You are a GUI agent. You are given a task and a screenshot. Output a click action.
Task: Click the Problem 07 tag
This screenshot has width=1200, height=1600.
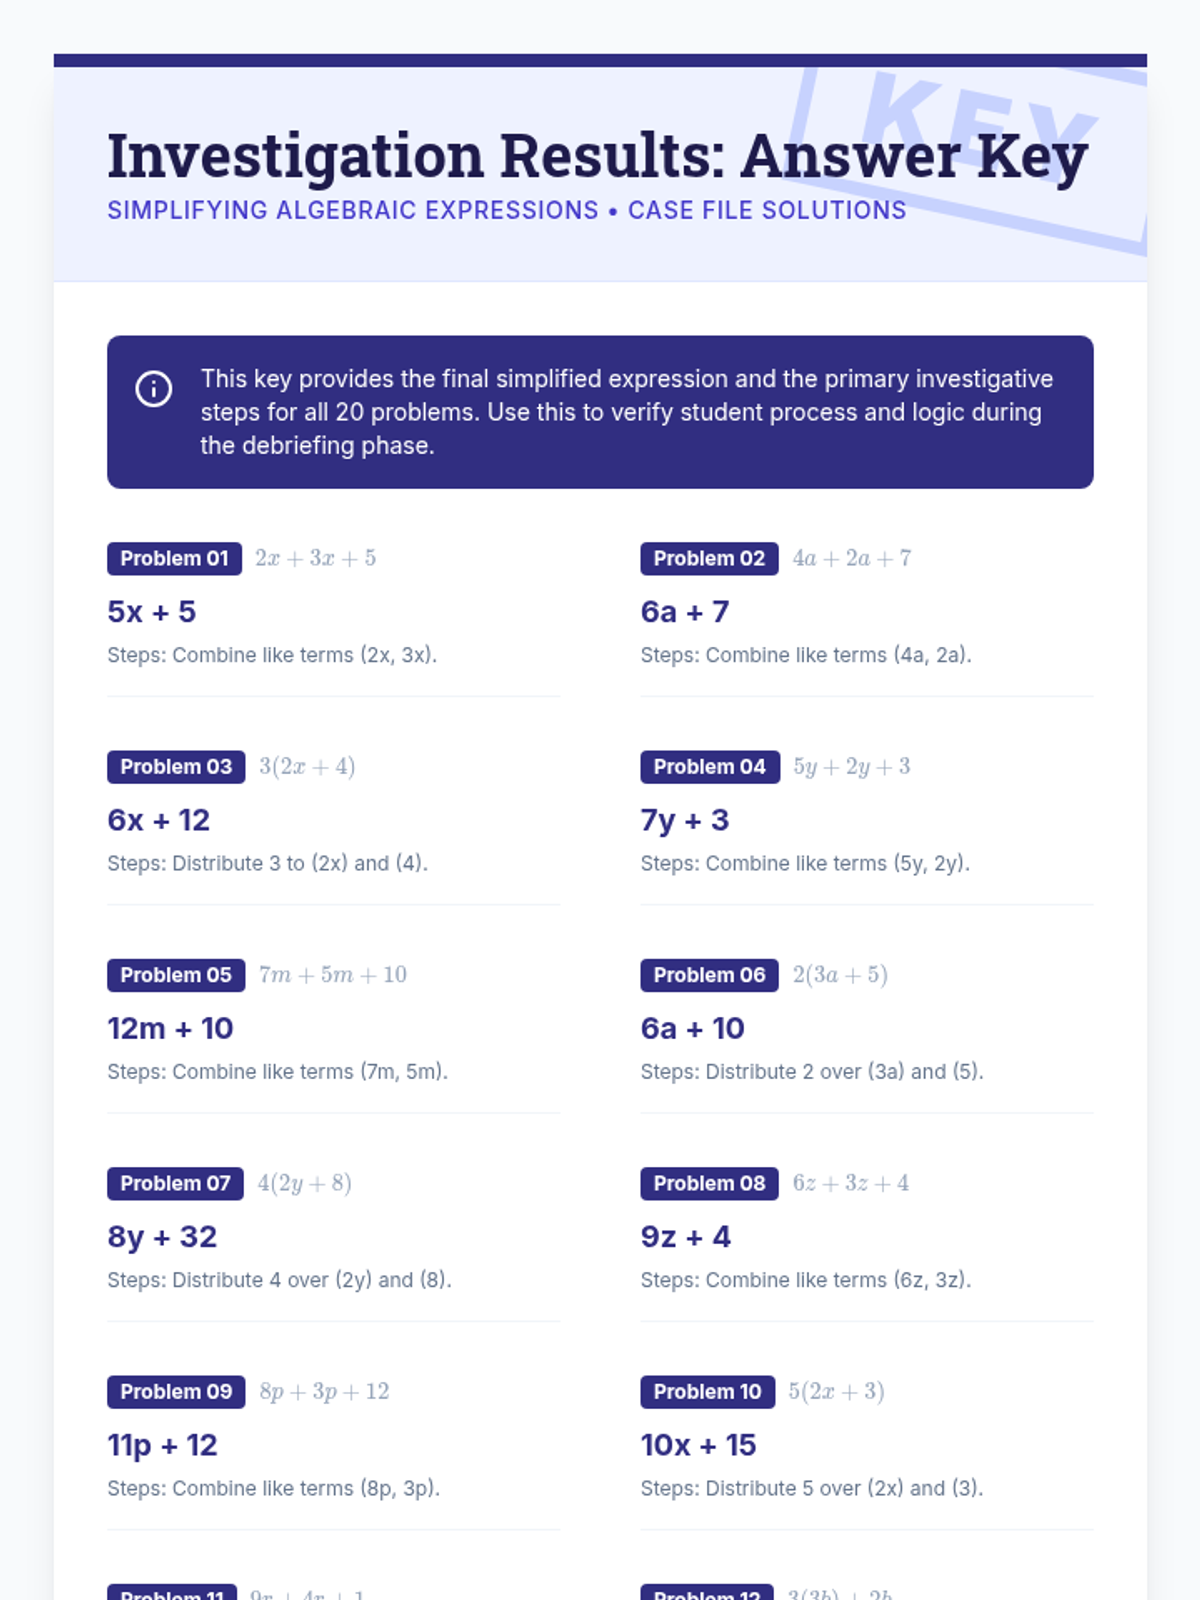tap(175, 1184)
